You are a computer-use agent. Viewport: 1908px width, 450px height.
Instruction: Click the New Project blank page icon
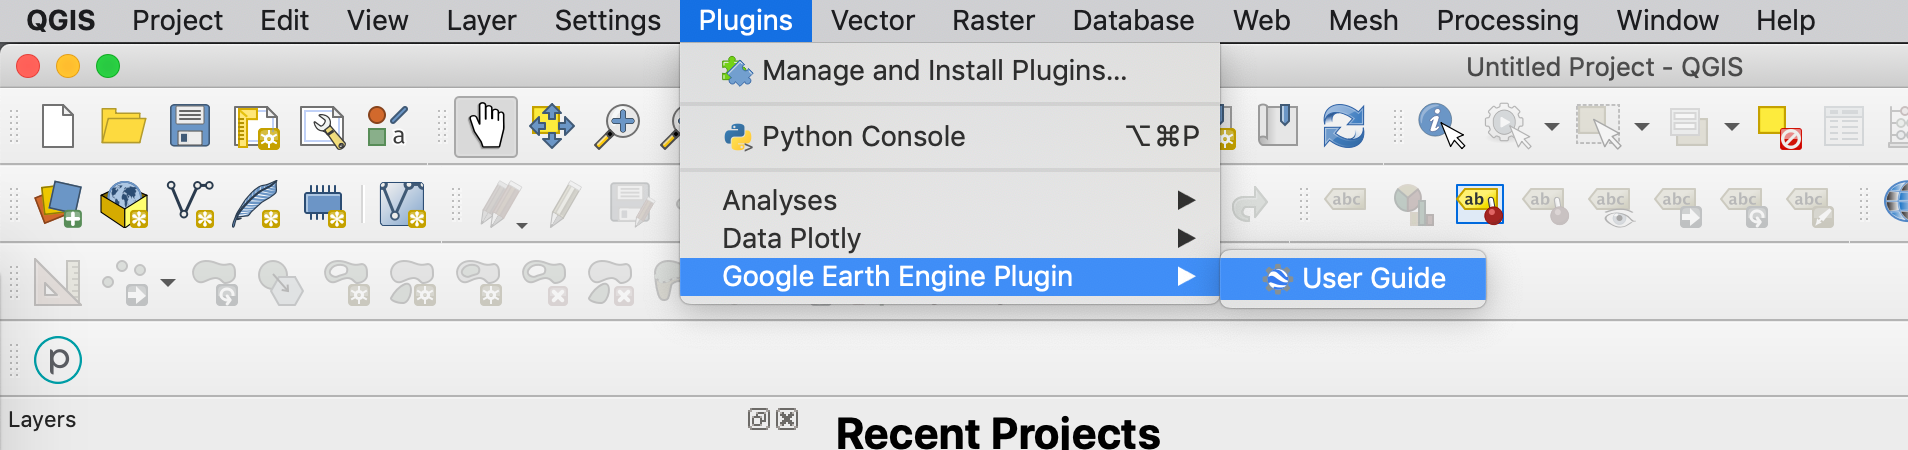pyautogui.click(x=58, y=127)
